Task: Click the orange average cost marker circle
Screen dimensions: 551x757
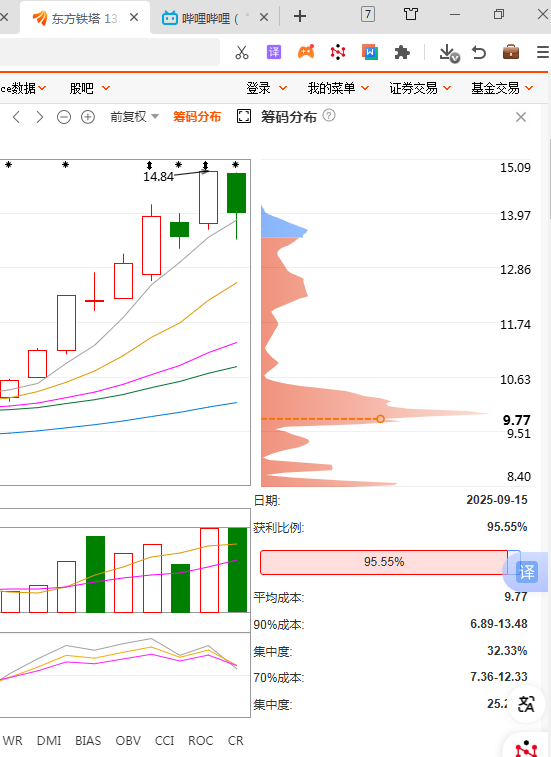Action: pos(381,419)
